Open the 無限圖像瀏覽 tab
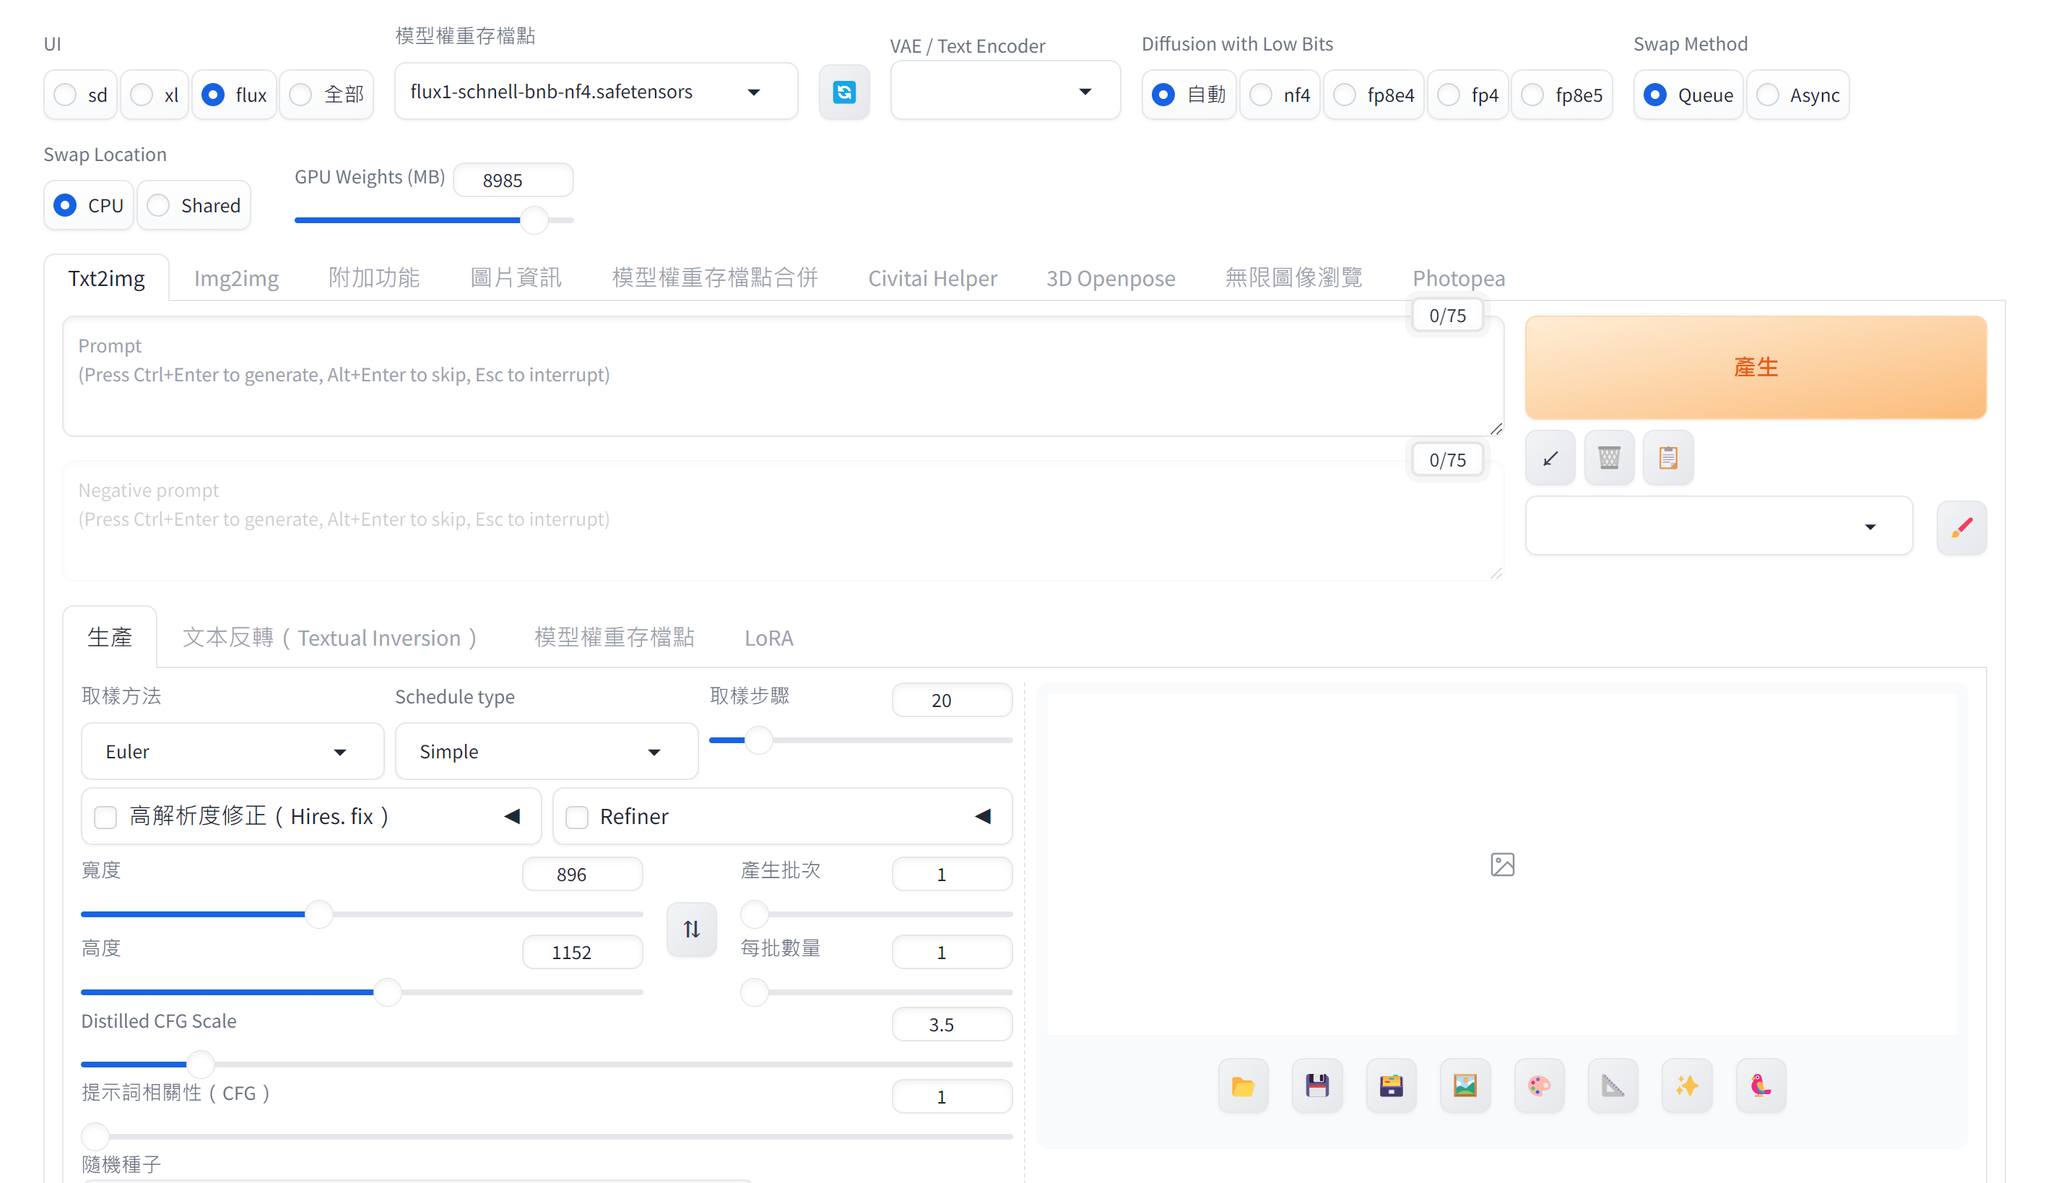Viewport: 2048px width, 1183px height. 1294,278
